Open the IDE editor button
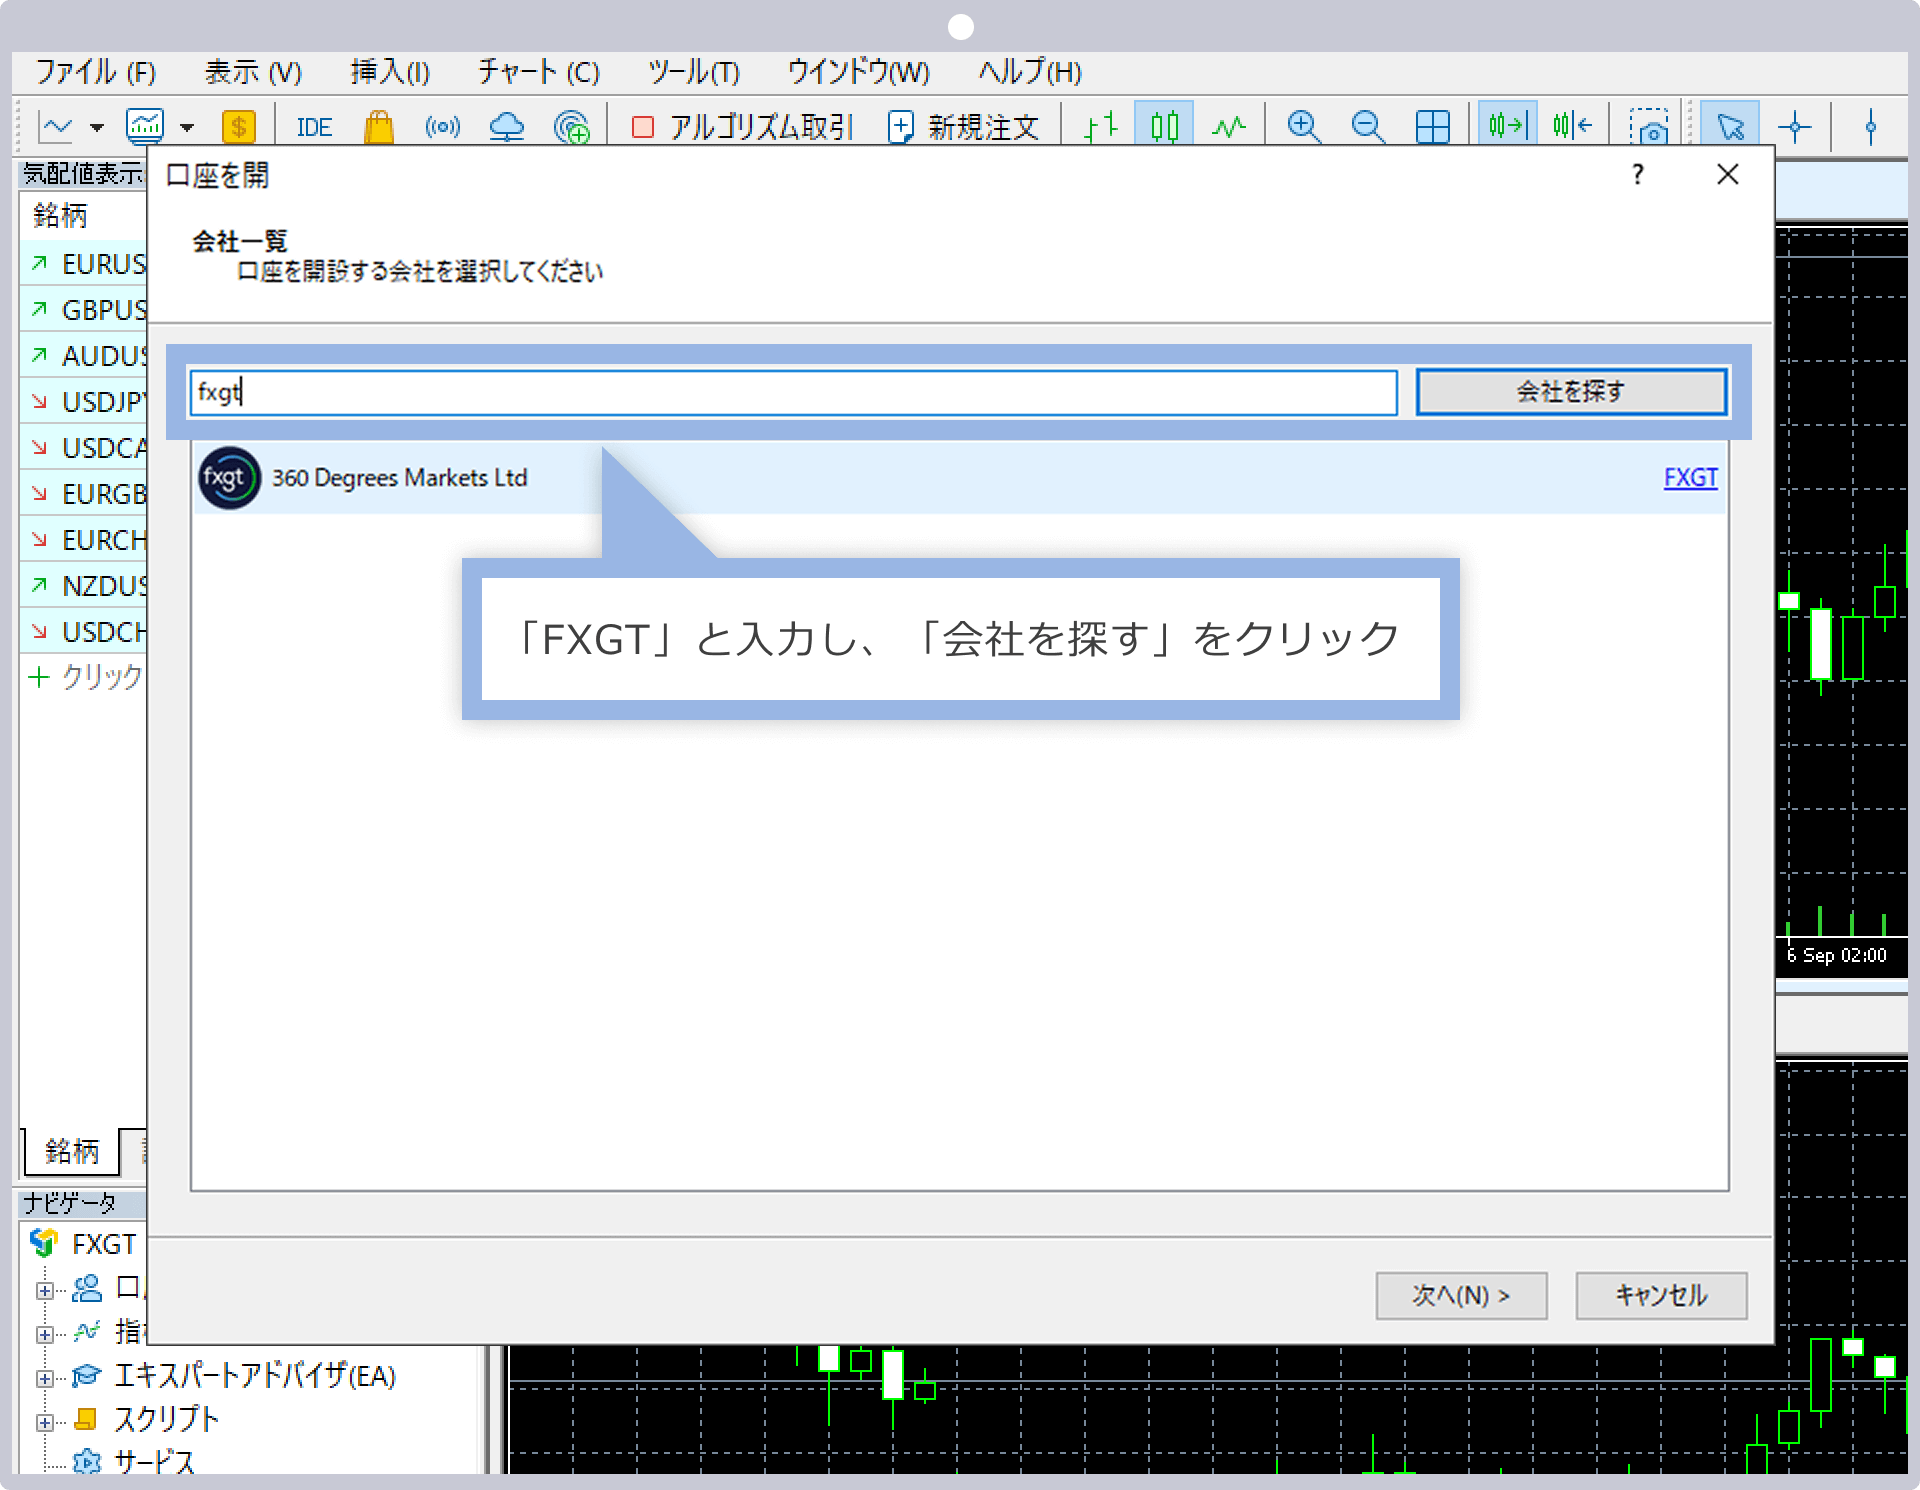 coord(314,128)
